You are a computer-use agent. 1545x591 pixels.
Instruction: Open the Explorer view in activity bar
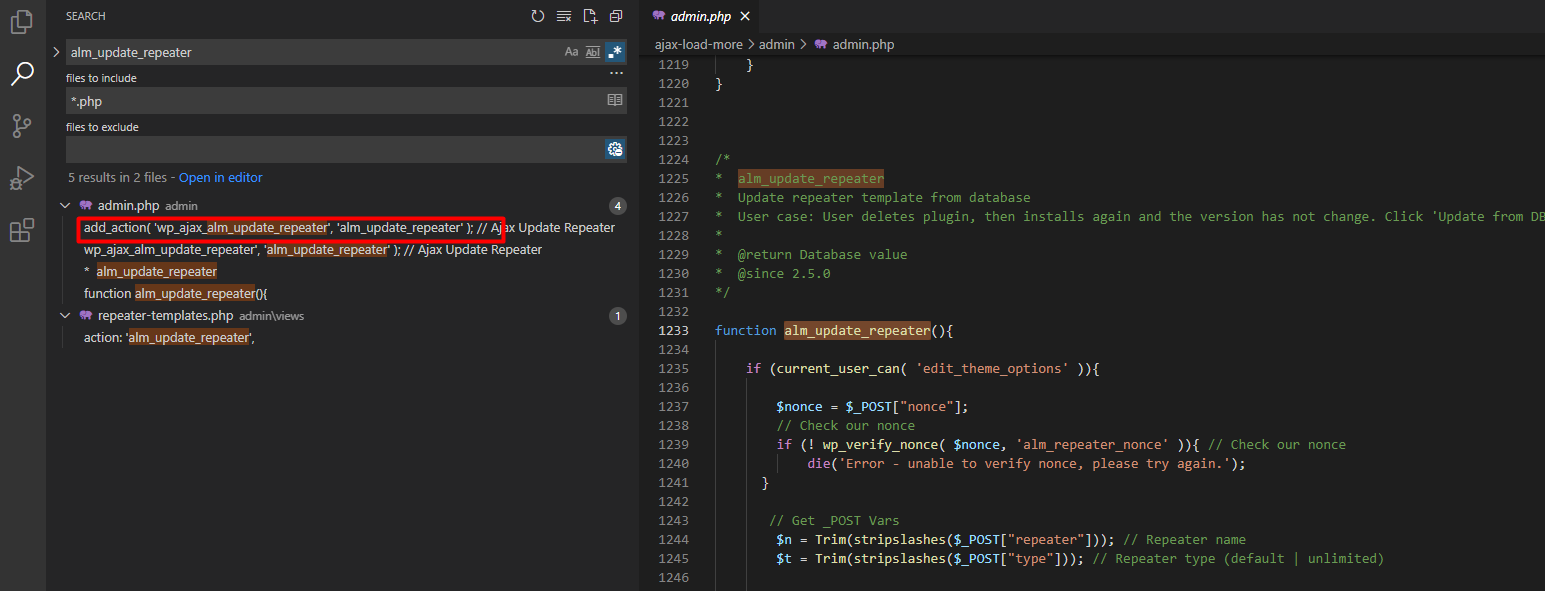tap(22, 21)
